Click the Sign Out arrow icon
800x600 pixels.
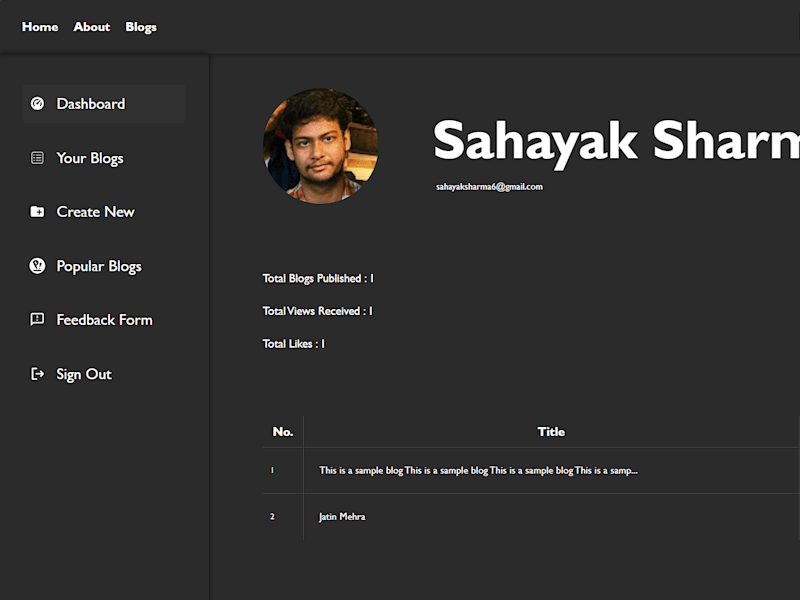37,374
